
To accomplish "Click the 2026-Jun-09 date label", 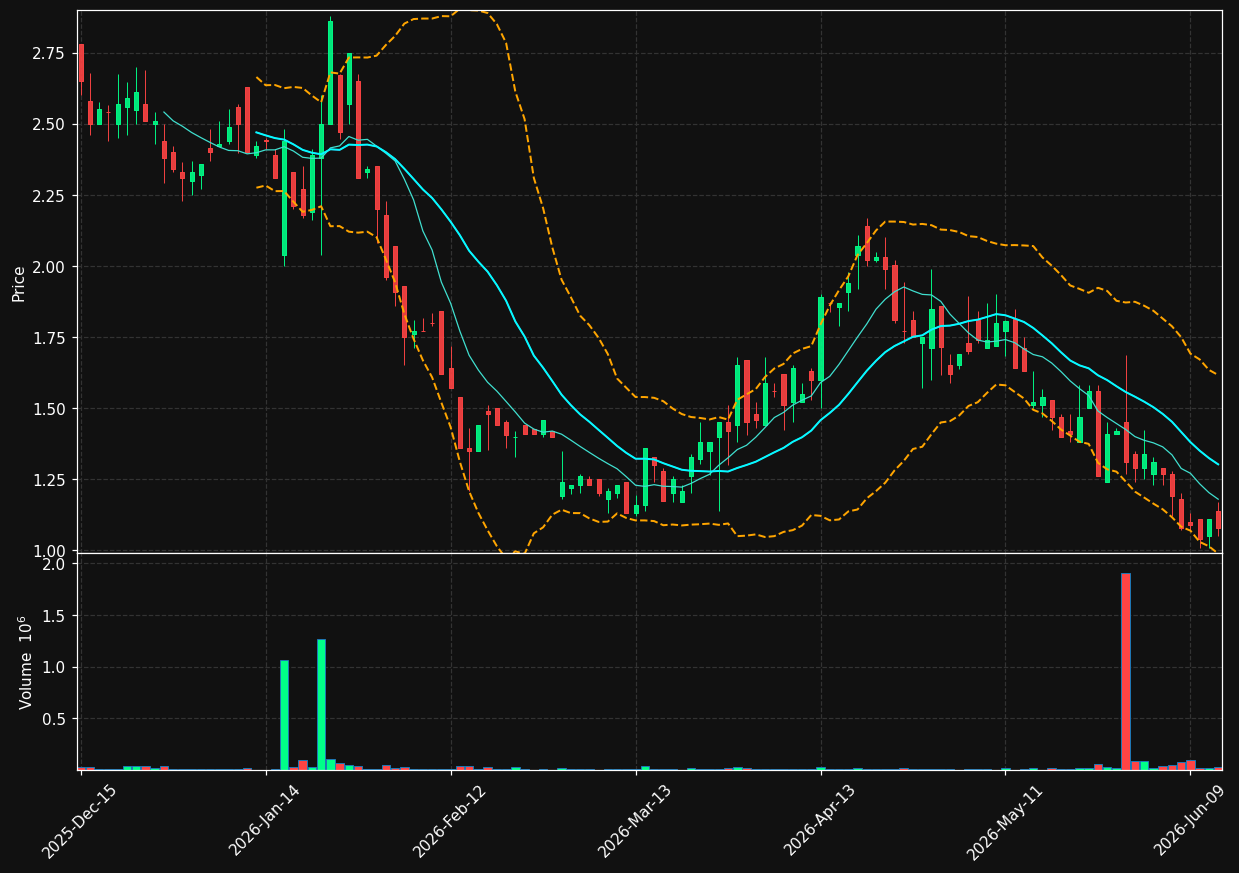I will (x=1188, y=821).
